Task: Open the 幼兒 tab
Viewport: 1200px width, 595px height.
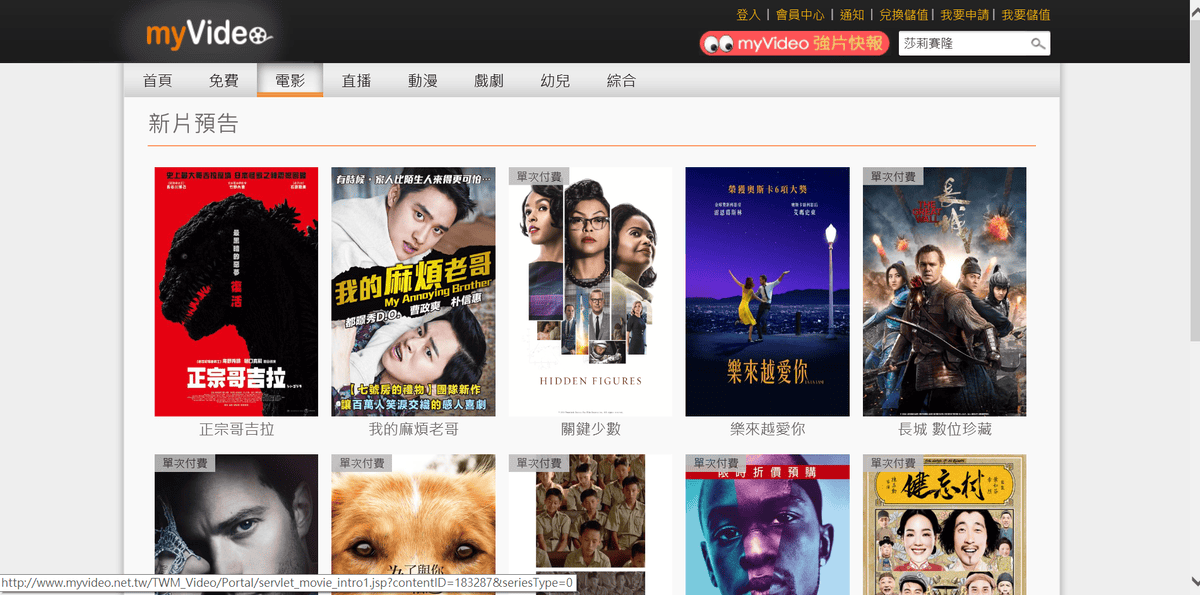Action: pos(555,81)
